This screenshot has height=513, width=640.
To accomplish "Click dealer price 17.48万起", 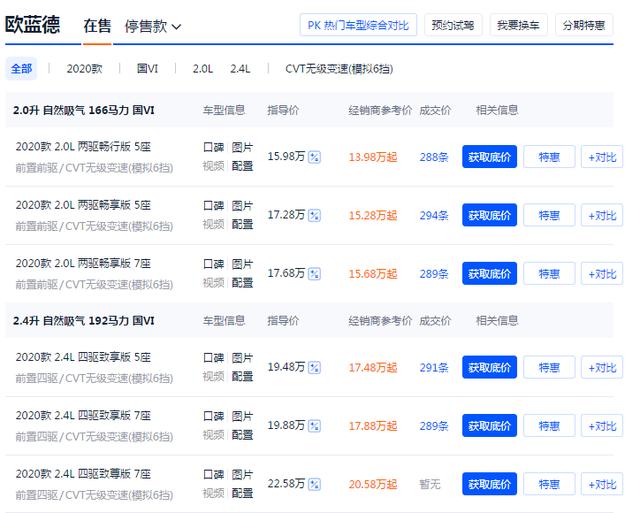I will pos(373,368).
